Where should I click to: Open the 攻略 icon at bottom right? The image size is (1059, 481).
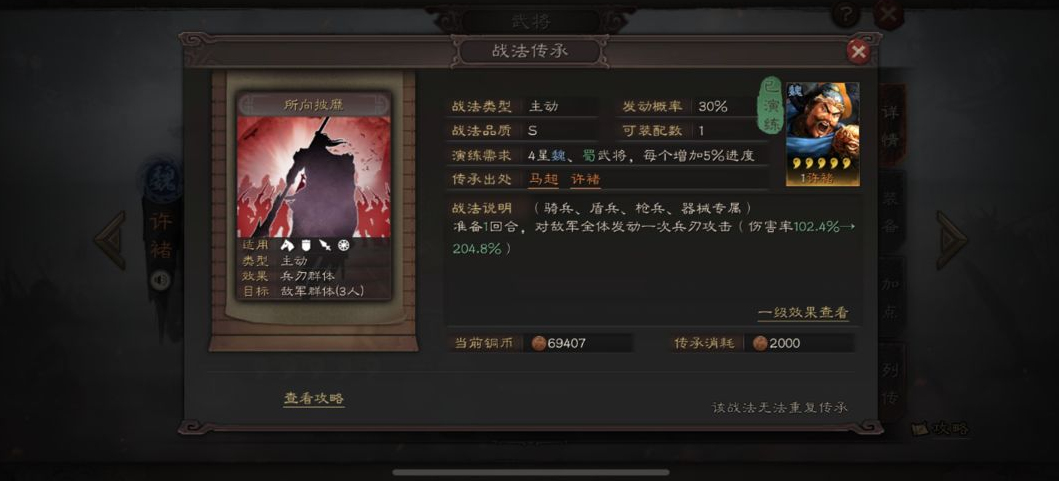[x=940, y=428]
